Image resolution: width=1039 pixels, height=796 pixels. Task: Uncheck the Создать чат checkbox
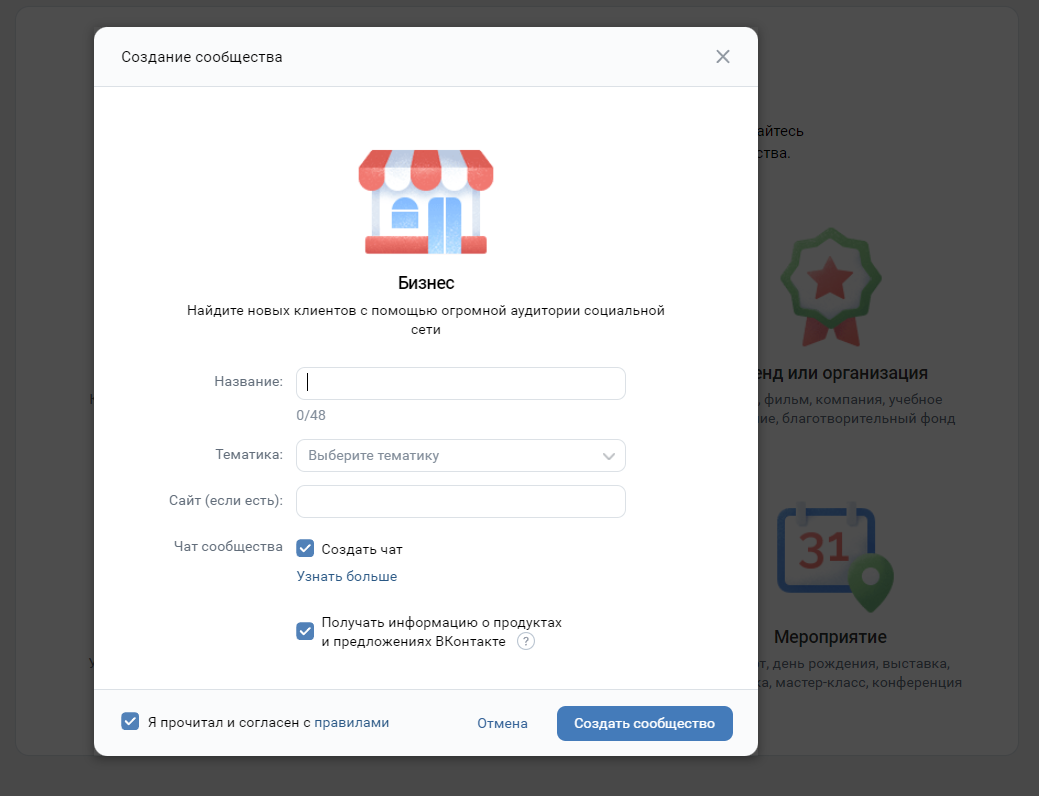(305, 549)
